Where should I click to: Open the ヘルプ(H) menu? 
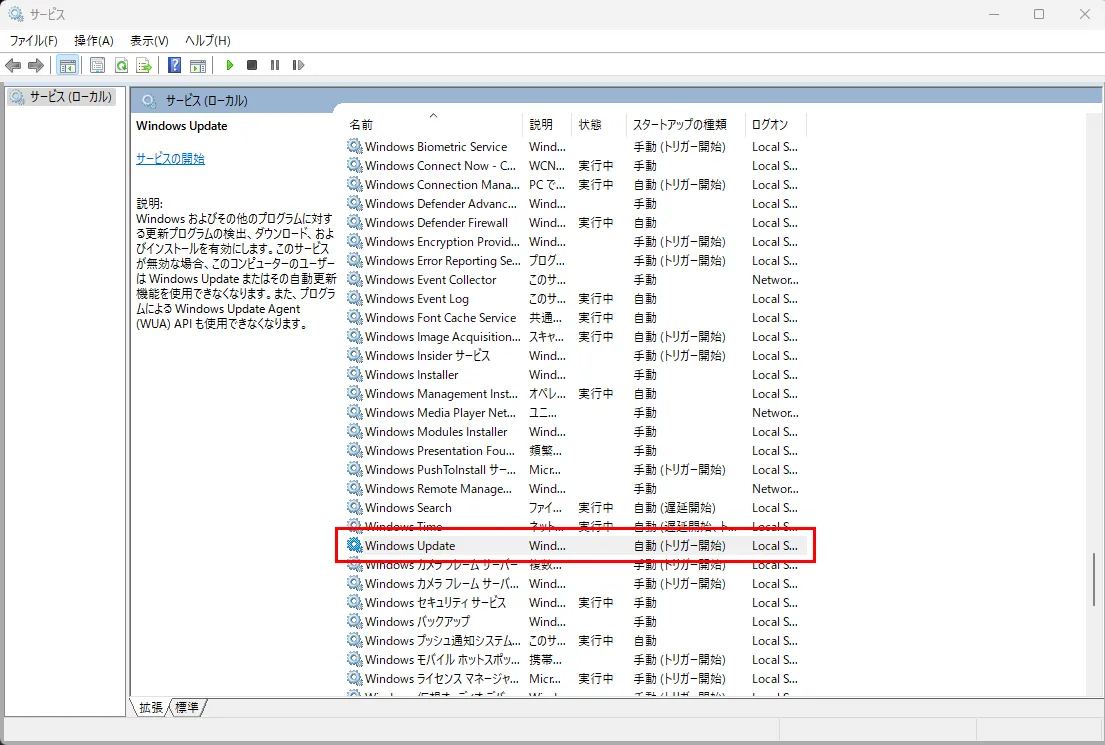207,40
